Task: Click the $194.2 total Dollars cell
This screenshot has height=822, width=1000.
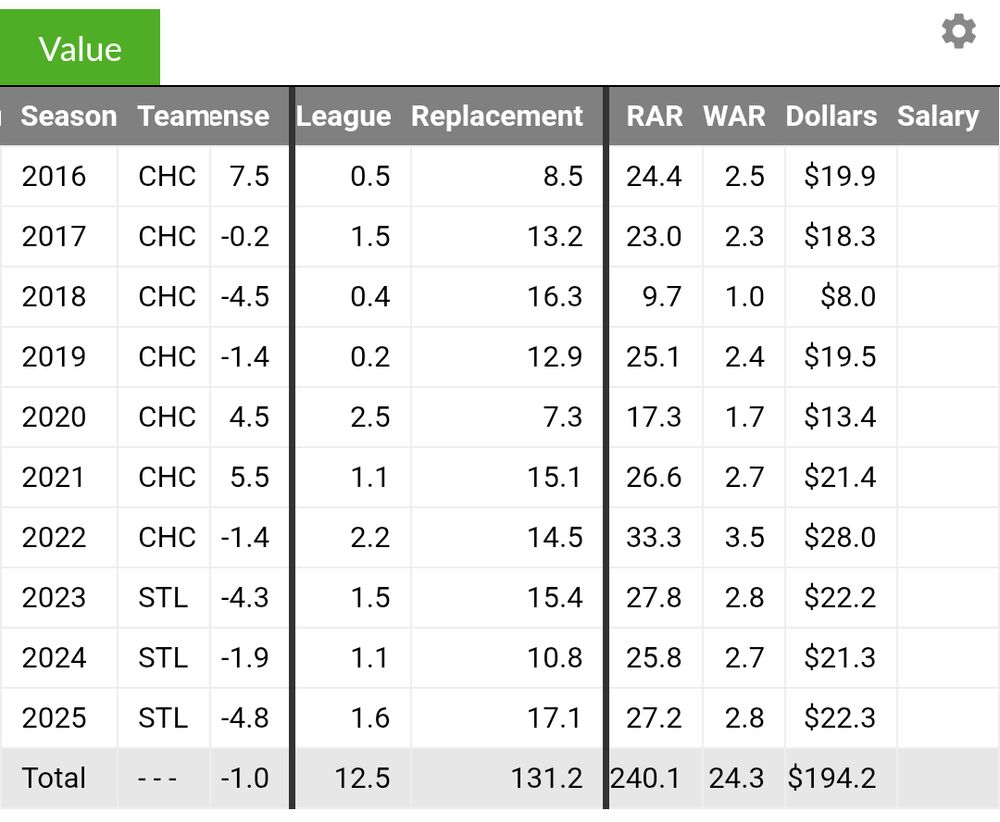Action: tap(832, 778)
